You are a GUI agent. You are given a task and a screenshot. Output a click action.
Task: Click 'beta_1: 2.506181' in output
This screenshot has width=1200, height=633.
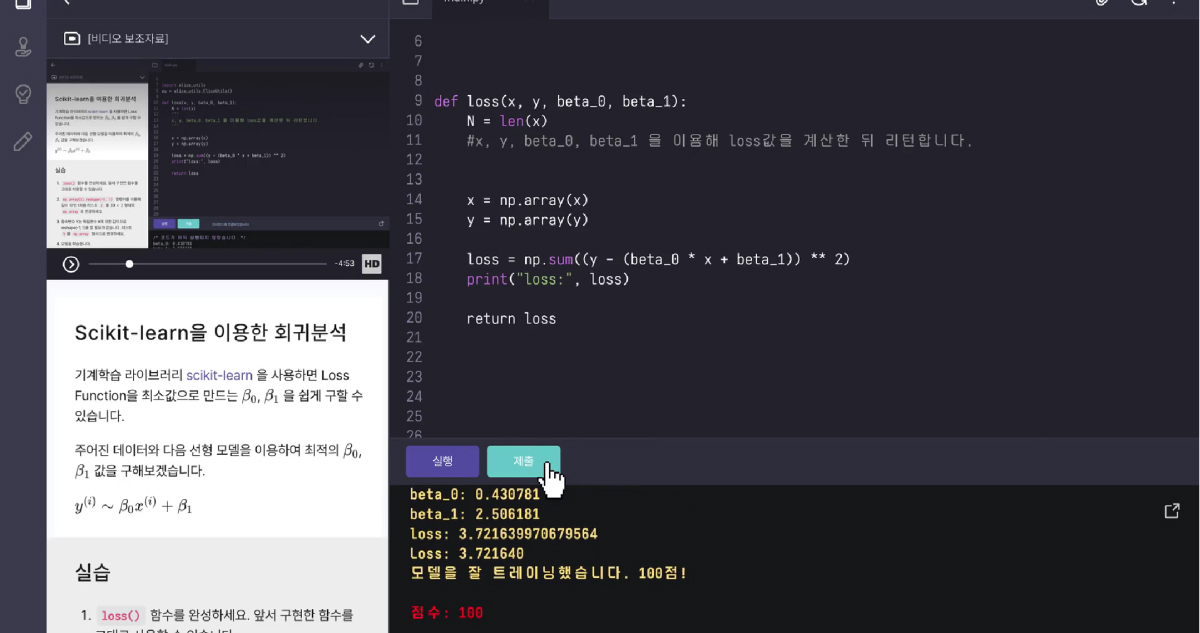[475, 514]
